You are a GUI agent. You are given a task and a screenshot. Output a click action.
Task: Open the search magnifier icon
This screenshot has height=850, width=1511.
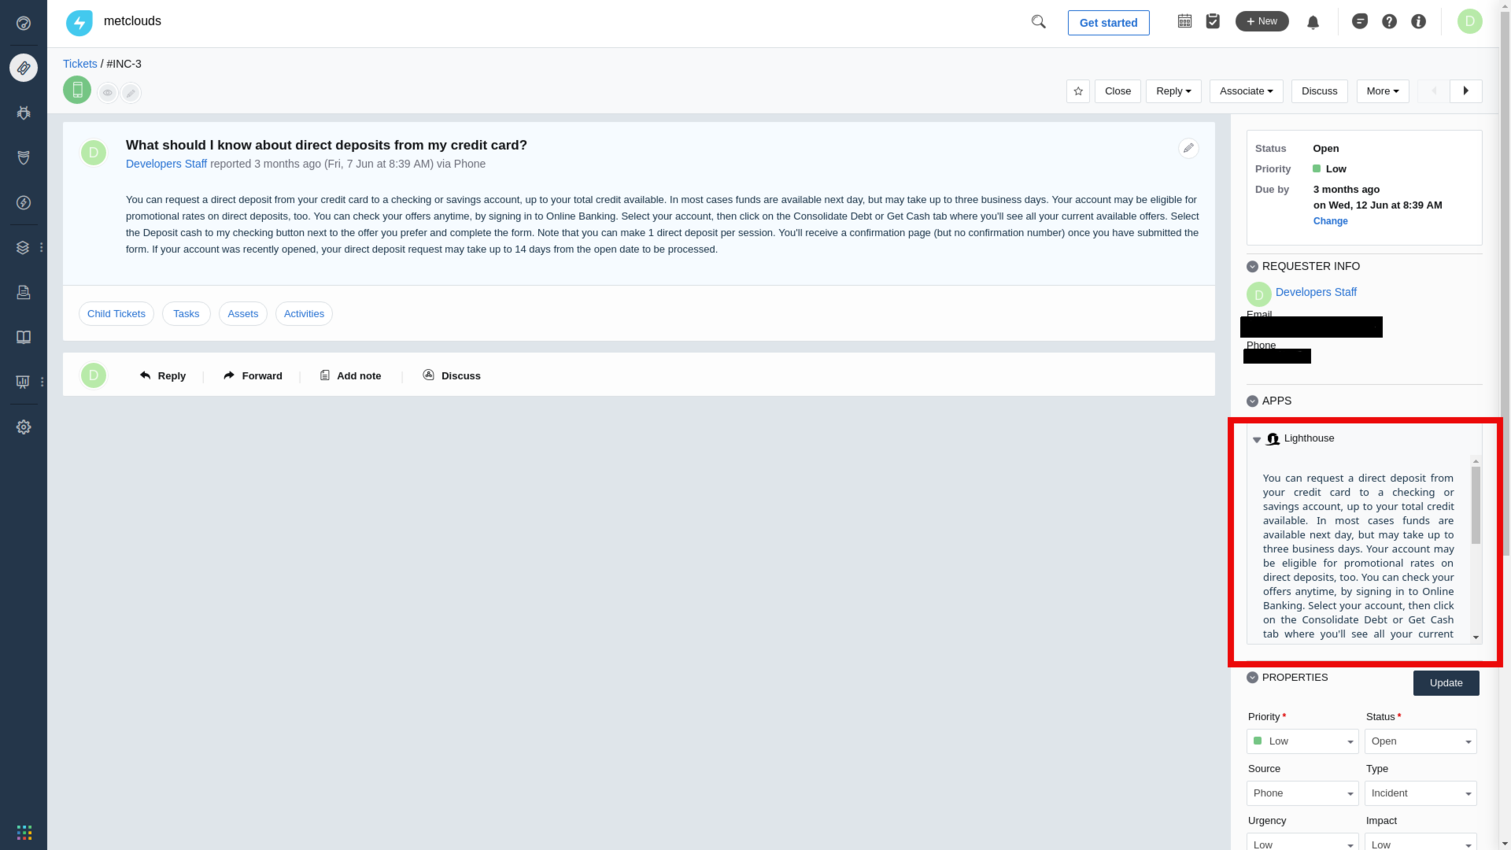tap(1038, 22)
